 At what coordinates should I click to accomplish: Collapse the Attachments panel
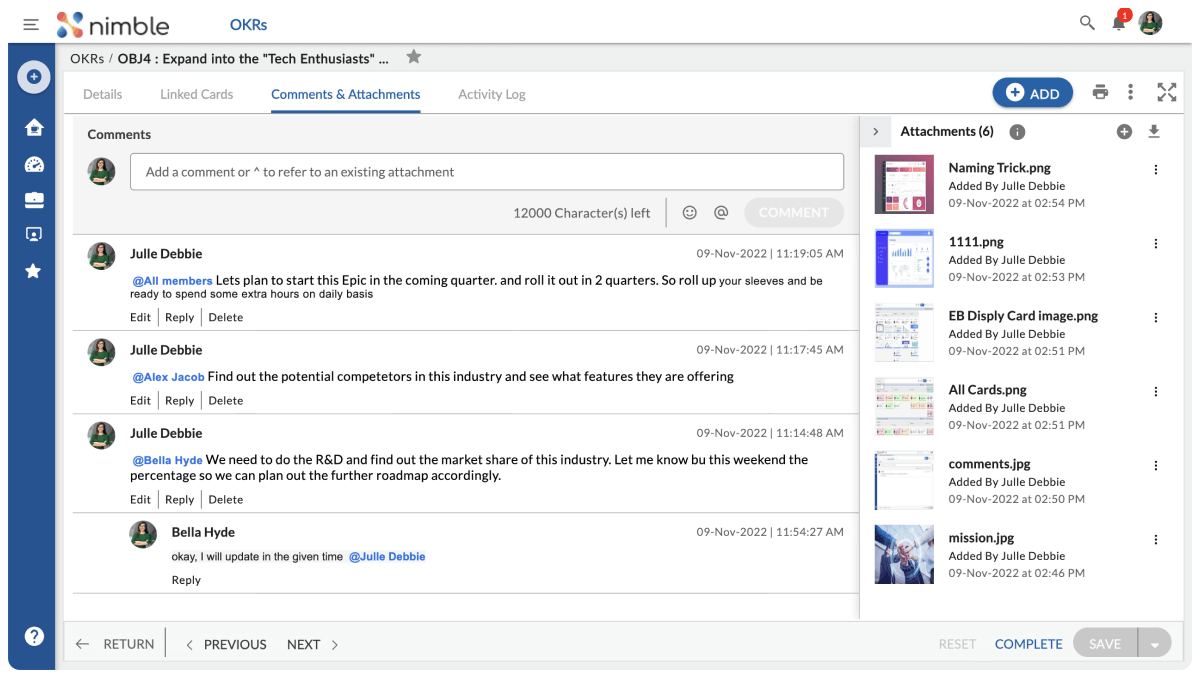tap(875, 131)
